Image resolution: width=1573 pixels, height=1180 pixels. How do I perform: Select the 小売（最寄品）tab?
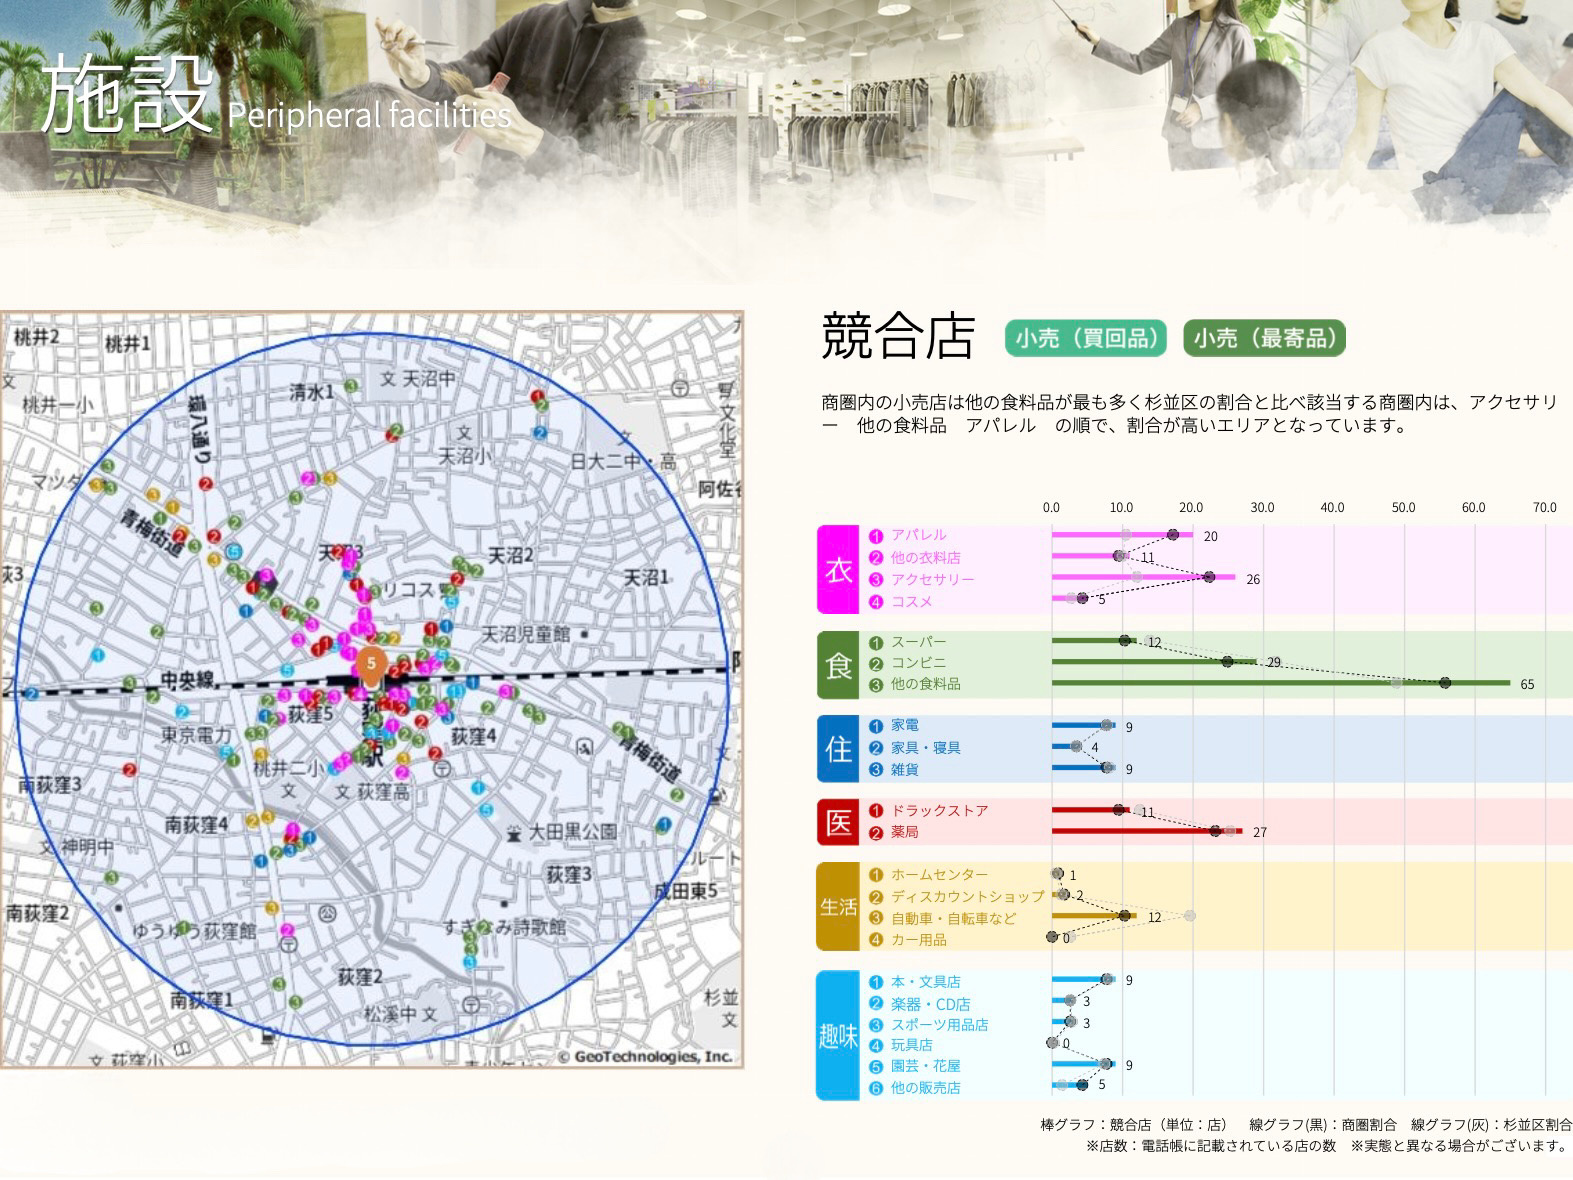pyautogui.click(x=1264, y=338)
